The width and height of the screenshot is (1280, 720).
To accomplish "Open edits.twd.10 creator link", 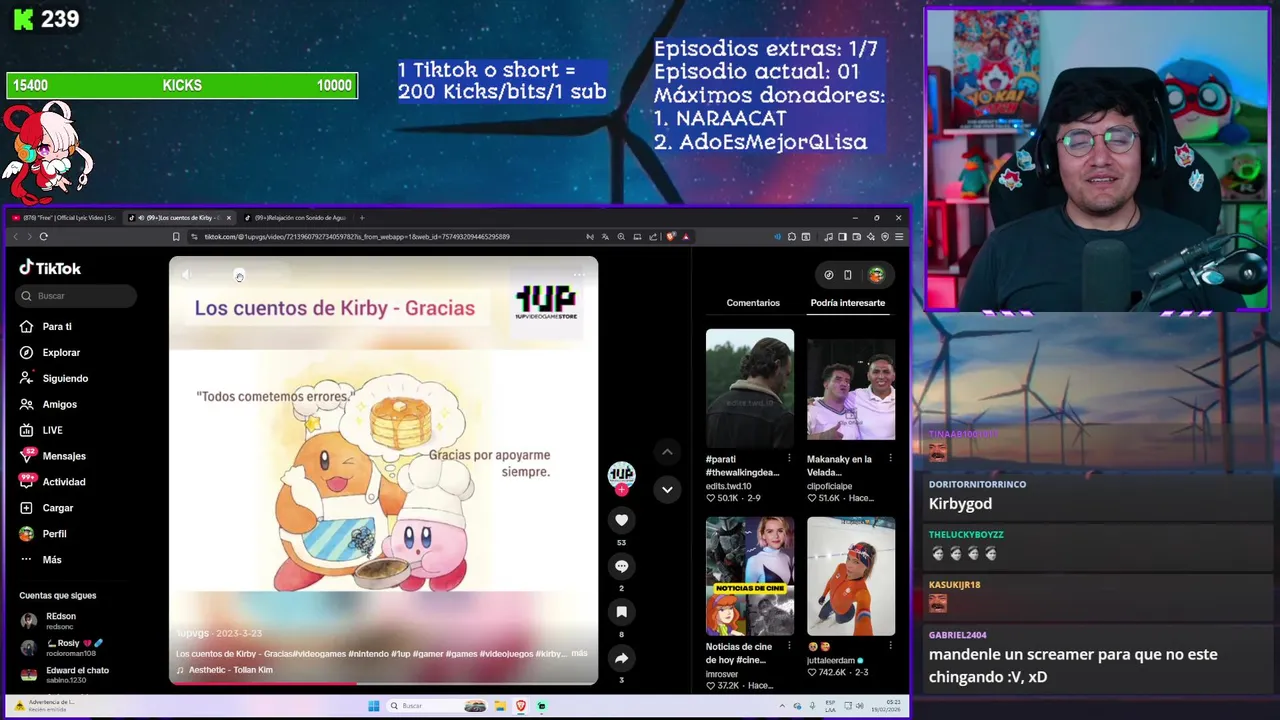I will [x=728, y=486].
